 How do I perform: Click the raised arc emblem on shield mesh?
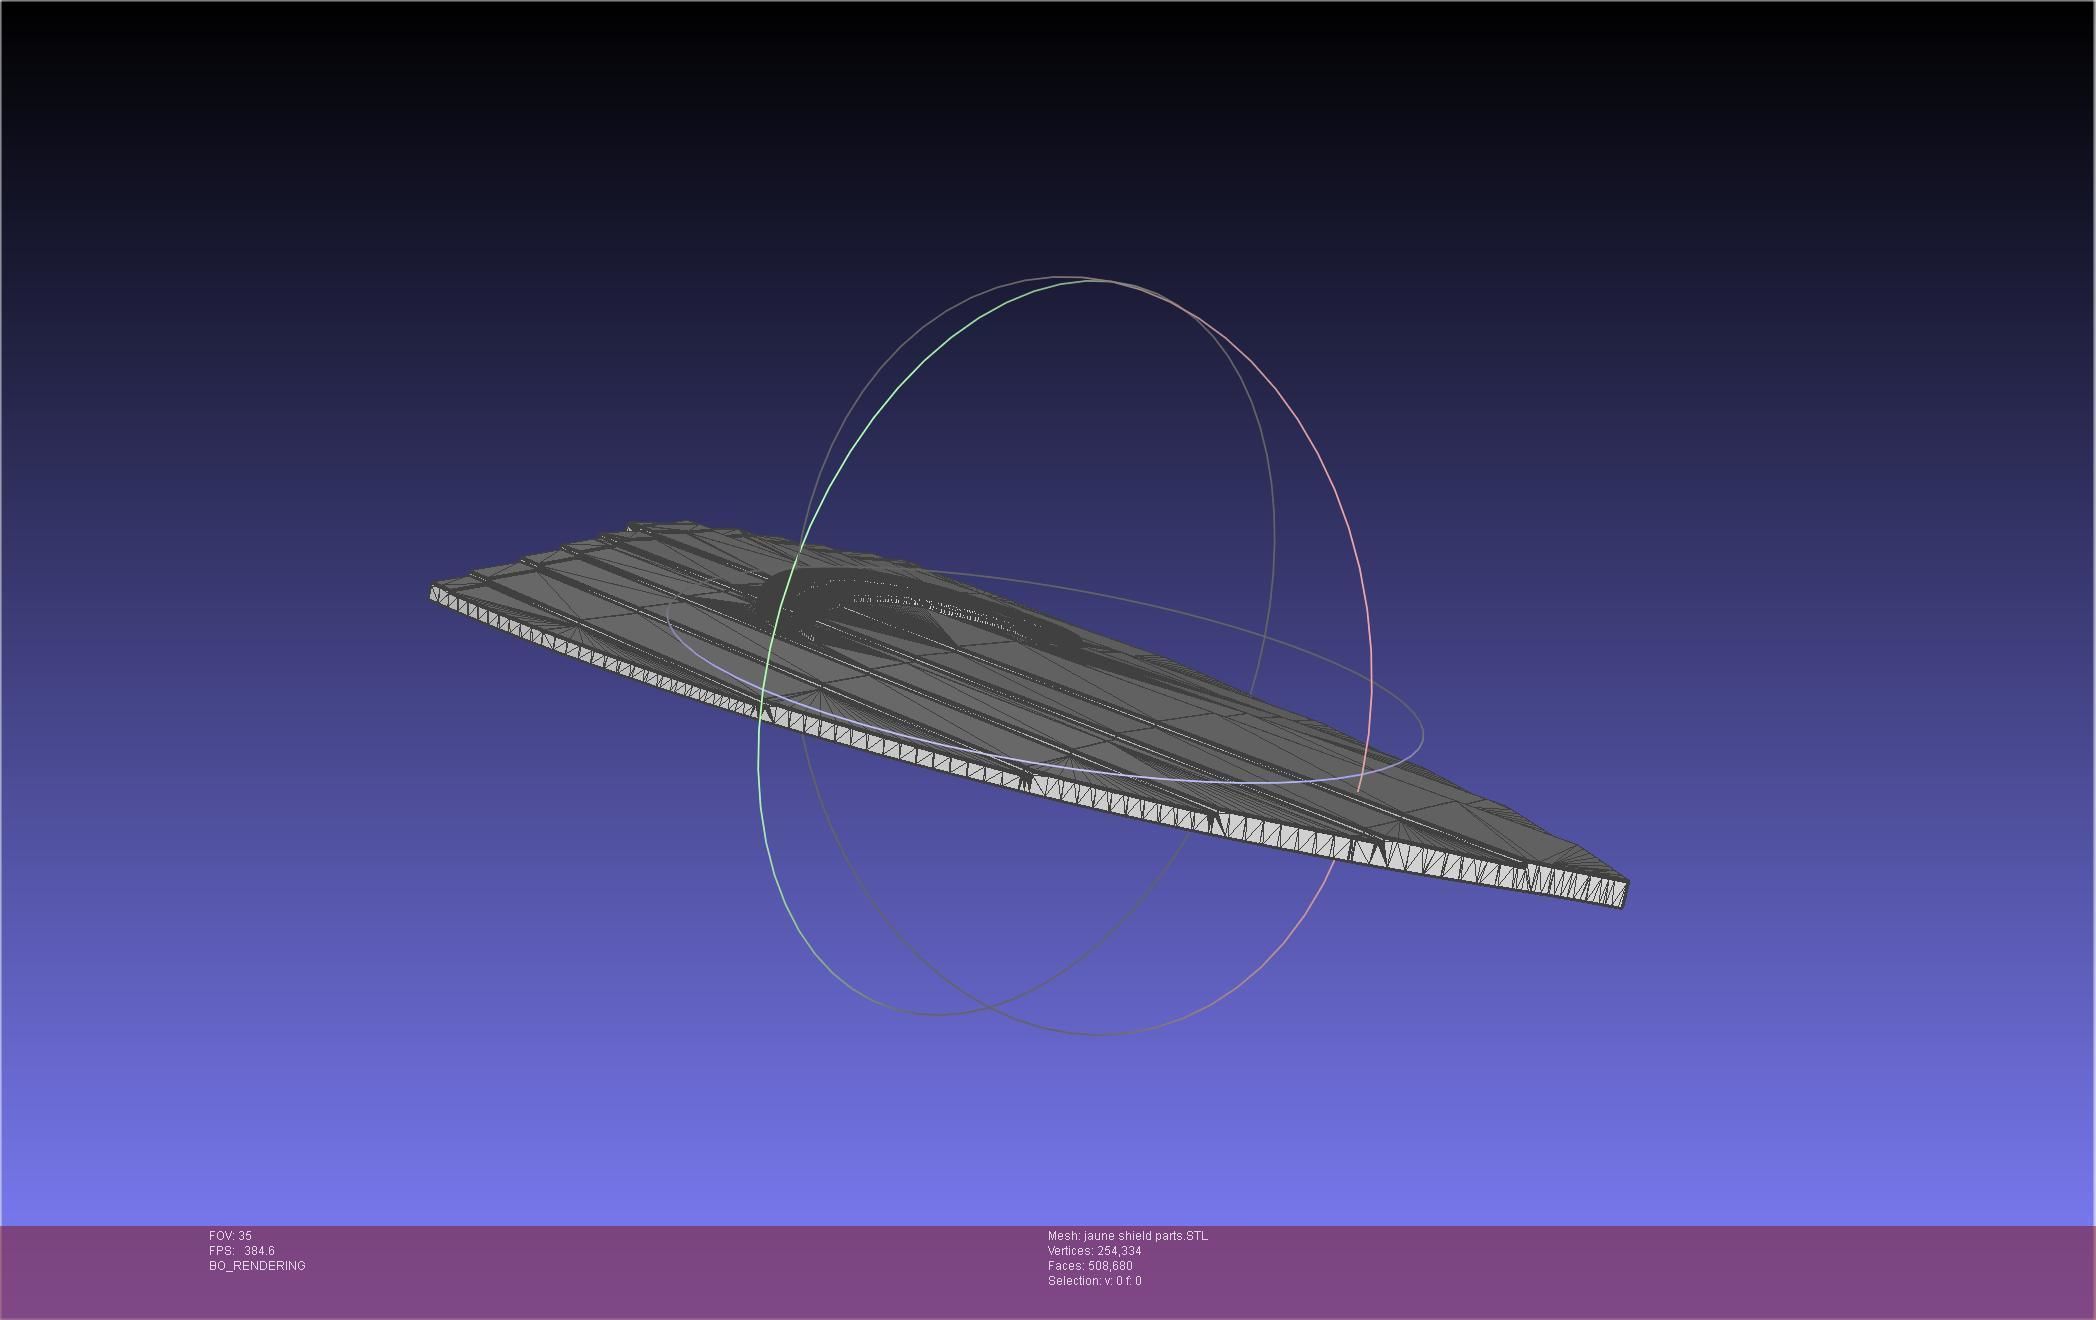(x=900, y=590)
